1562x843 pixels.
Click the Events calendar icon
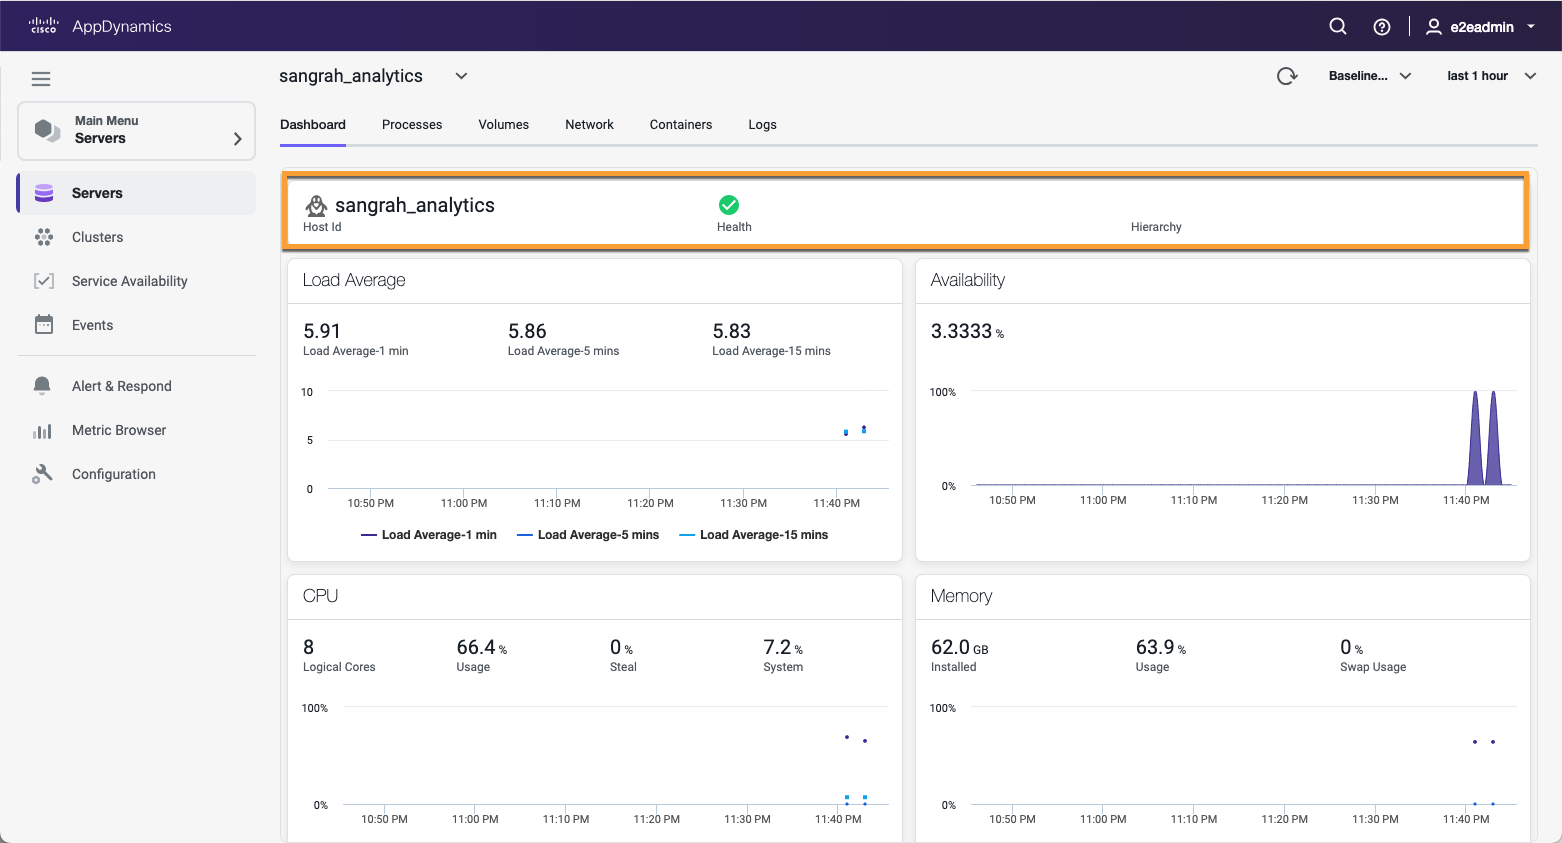click(44, 325)
